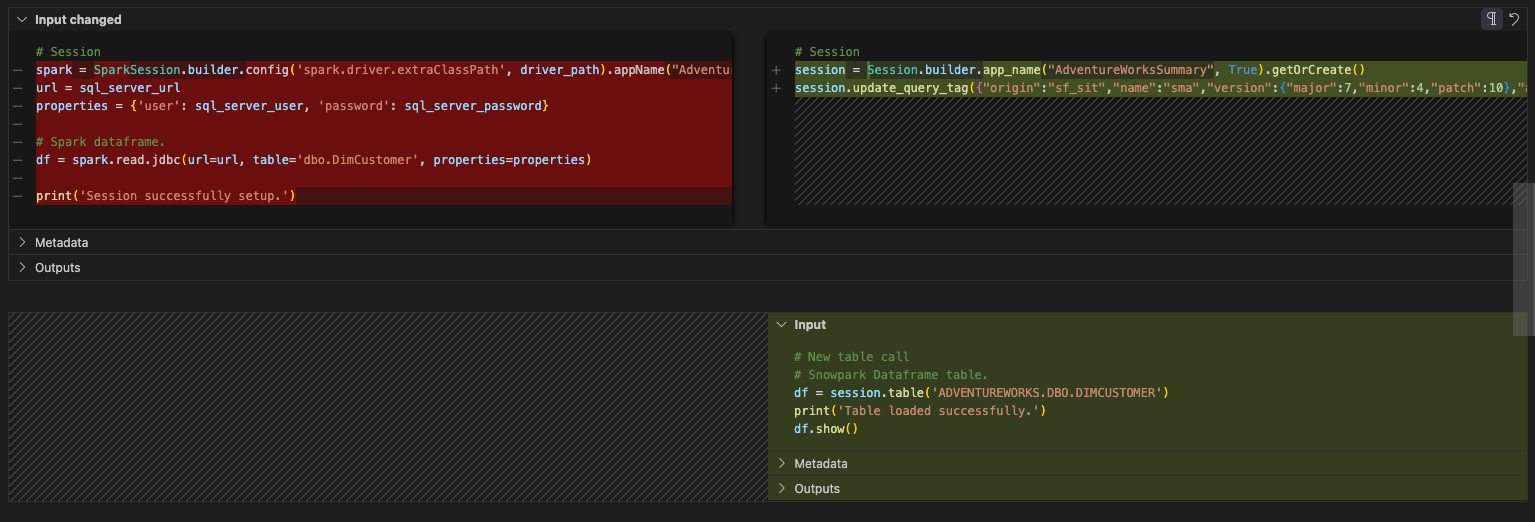Toggle whitespace display with the pilcrow icon
1535x522 pixels.
point(1491,19)
